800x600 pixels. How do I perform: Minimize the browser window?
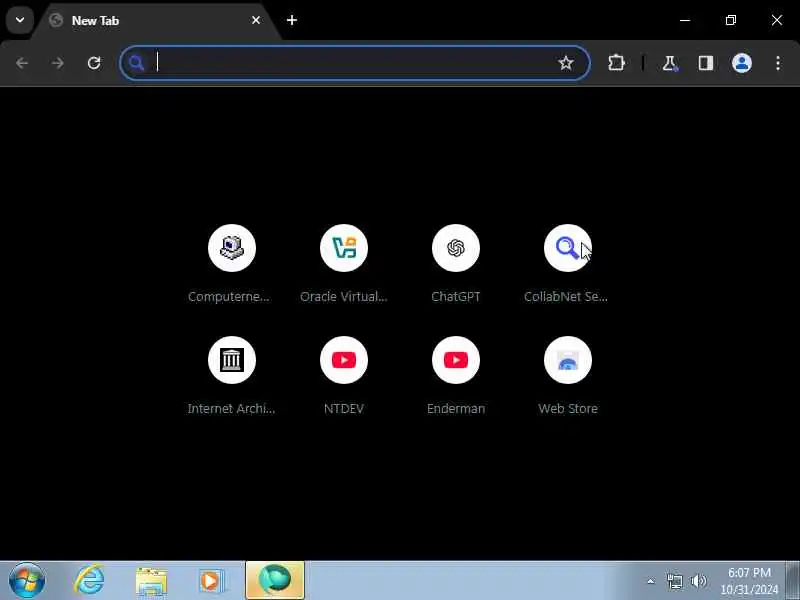coord(685,20)
